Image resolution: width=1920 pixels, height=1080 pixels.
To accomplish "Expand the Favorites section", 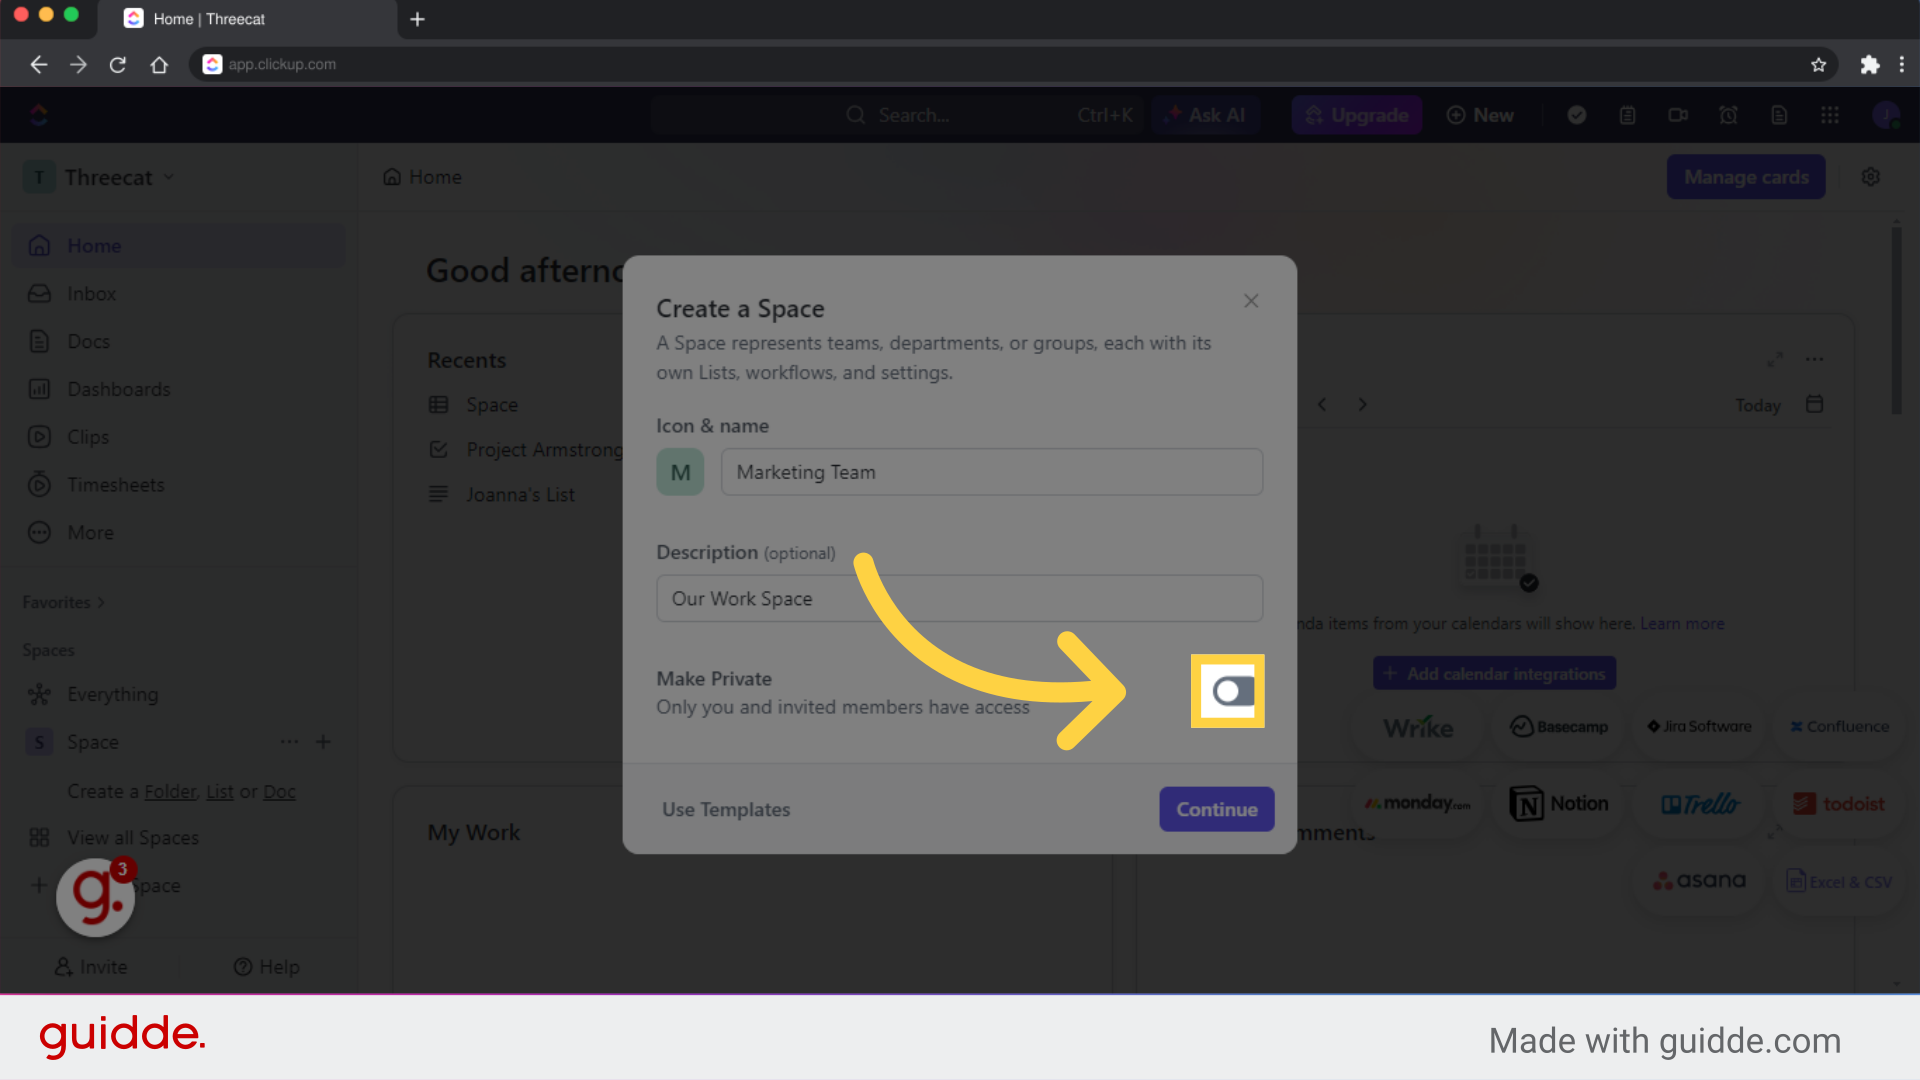I will click(62, 602).
